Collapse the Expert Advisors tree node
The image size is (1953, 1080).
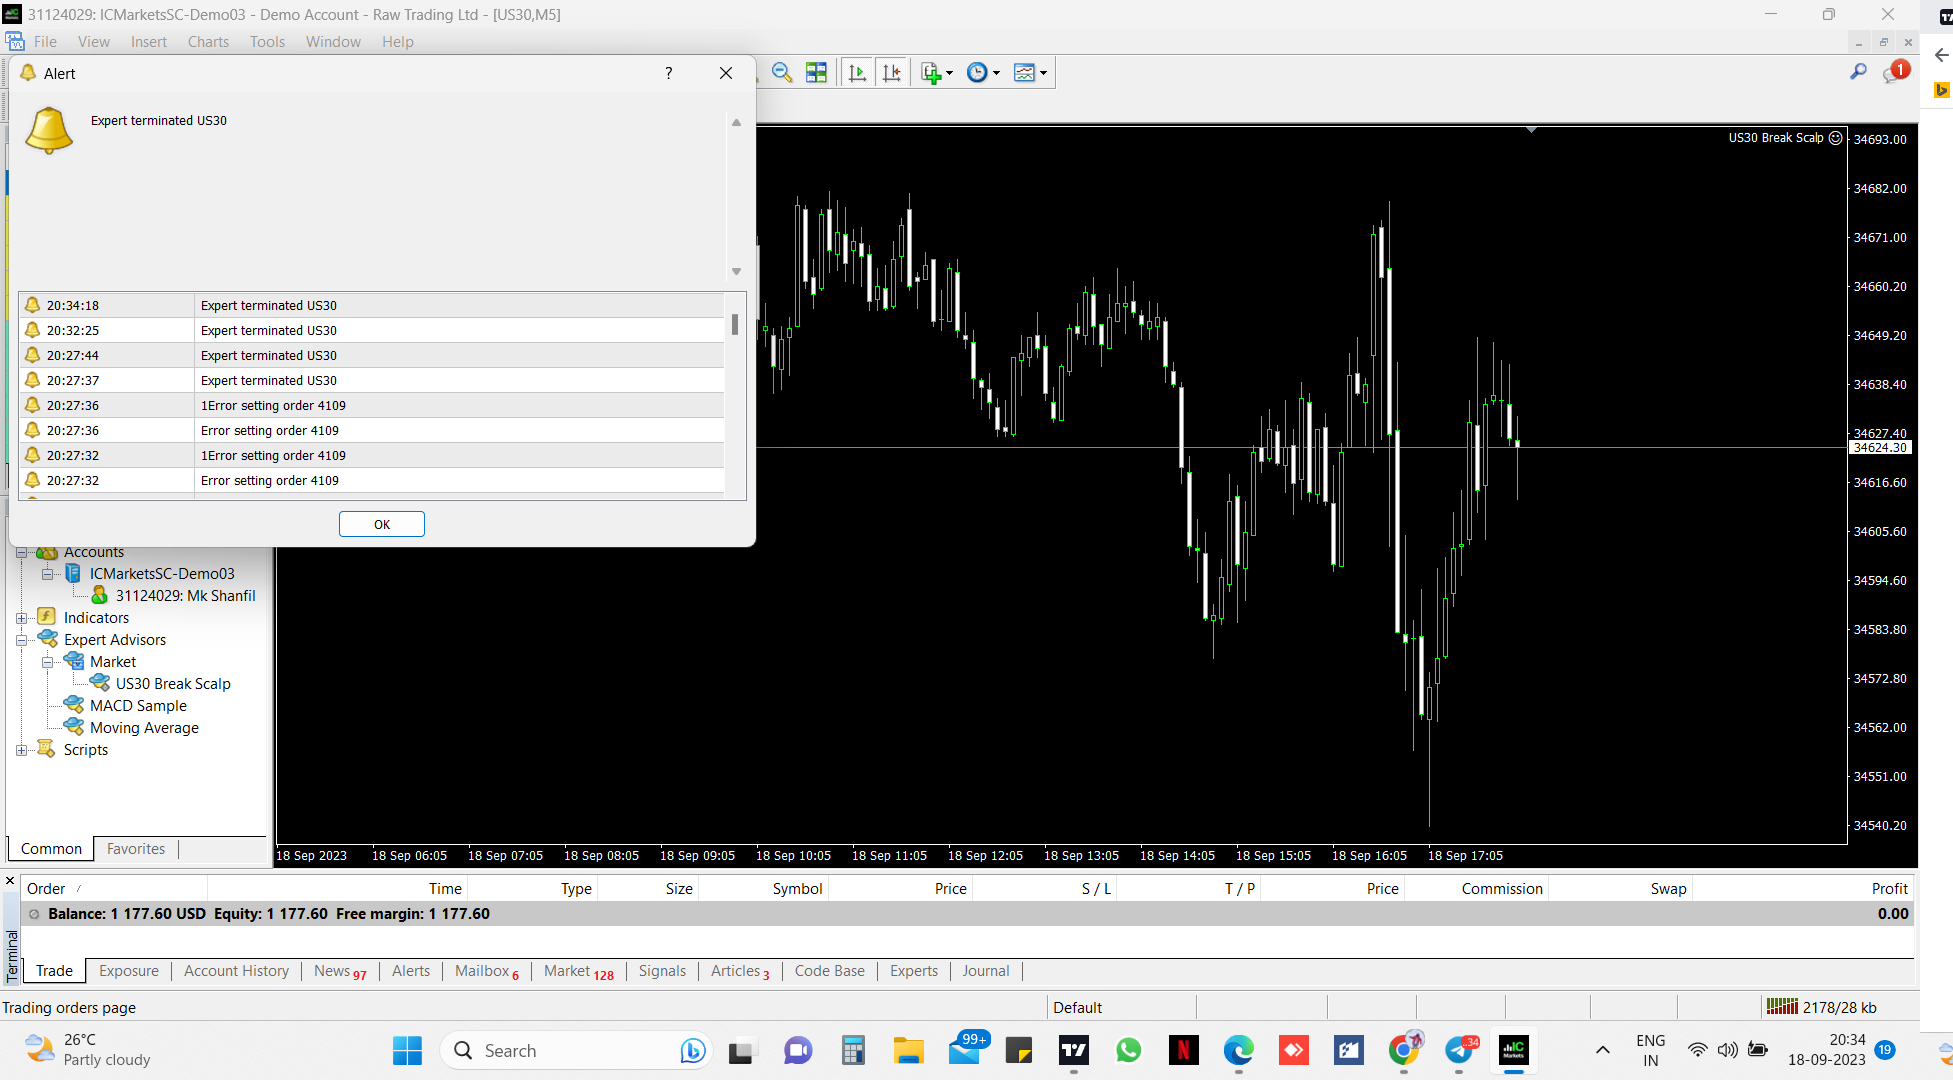coord(21,640)
